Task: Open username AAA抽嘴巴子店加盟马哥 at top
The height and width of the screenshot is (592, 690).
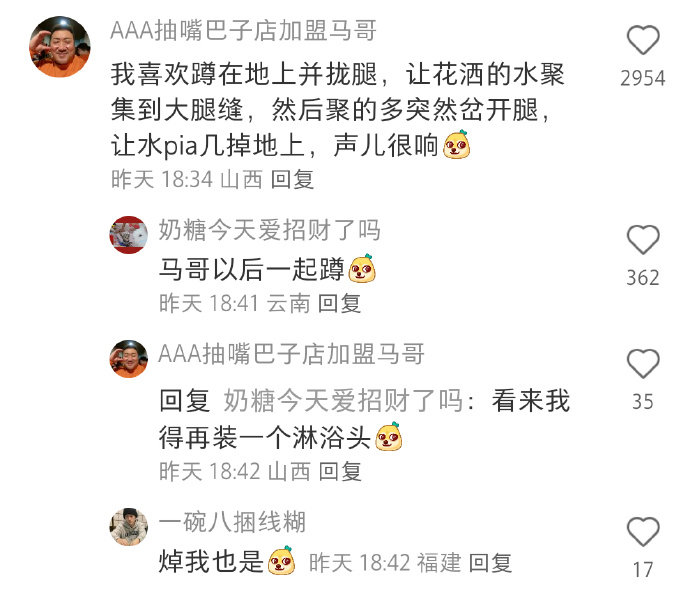Action: (x=243, y=31)
